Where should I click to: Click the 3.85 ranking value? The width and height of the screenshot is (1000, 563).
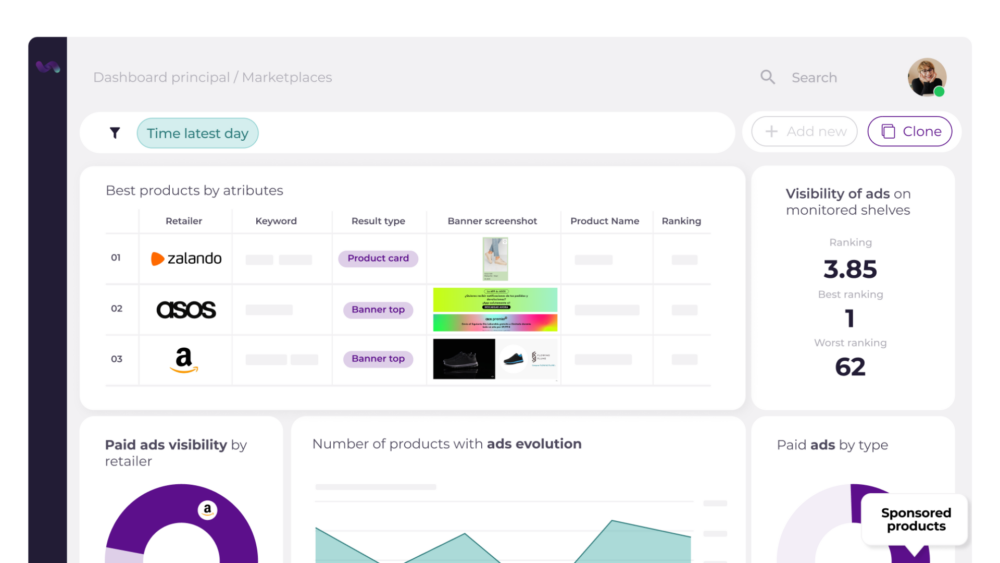click(x=850, y=269)
